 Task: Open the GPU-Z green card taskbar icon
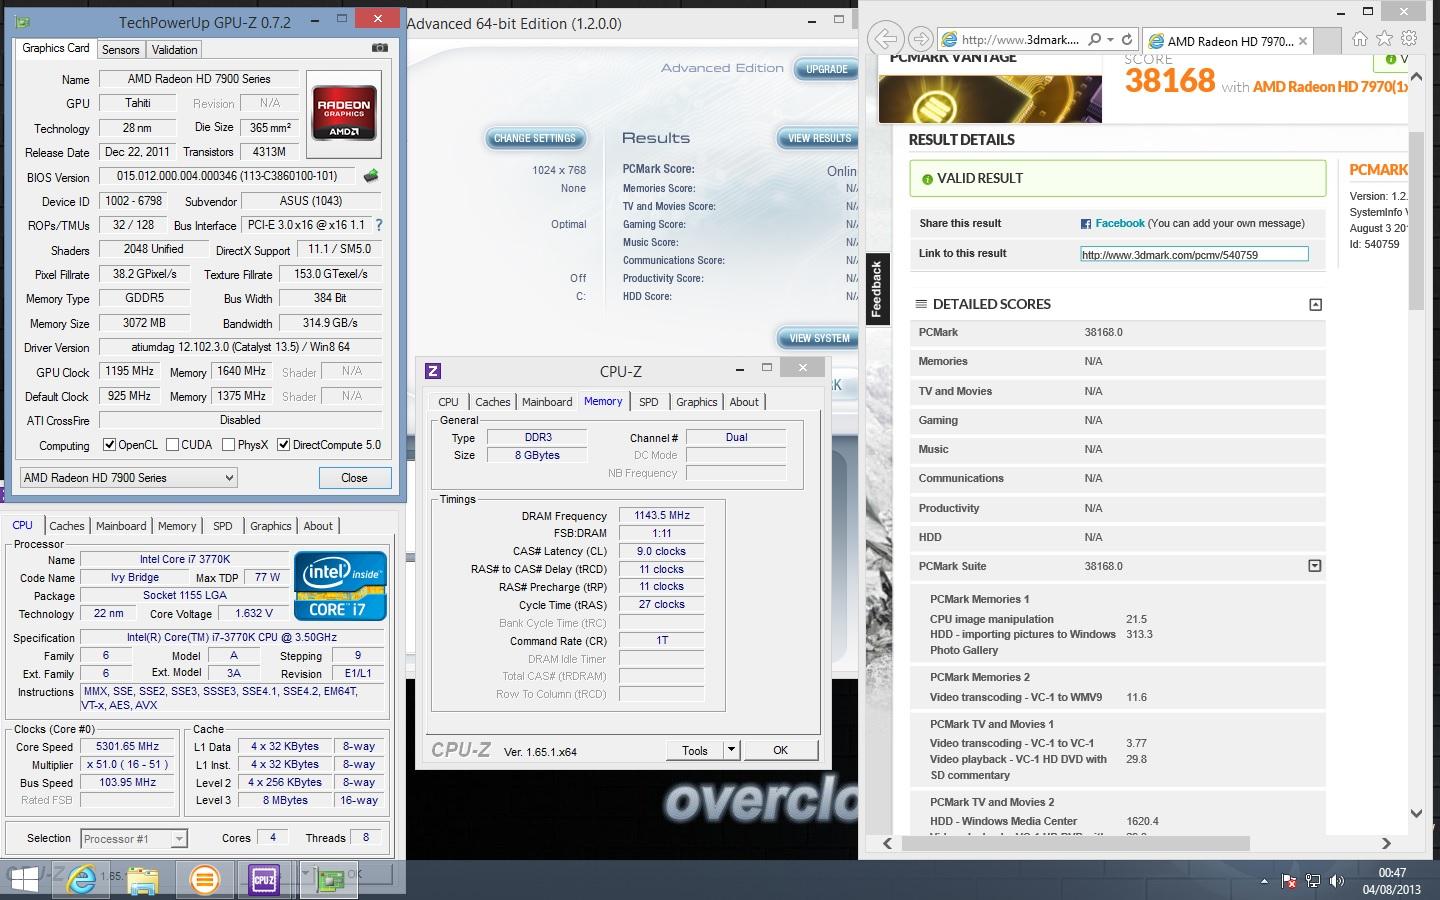(x=329, y=880)
